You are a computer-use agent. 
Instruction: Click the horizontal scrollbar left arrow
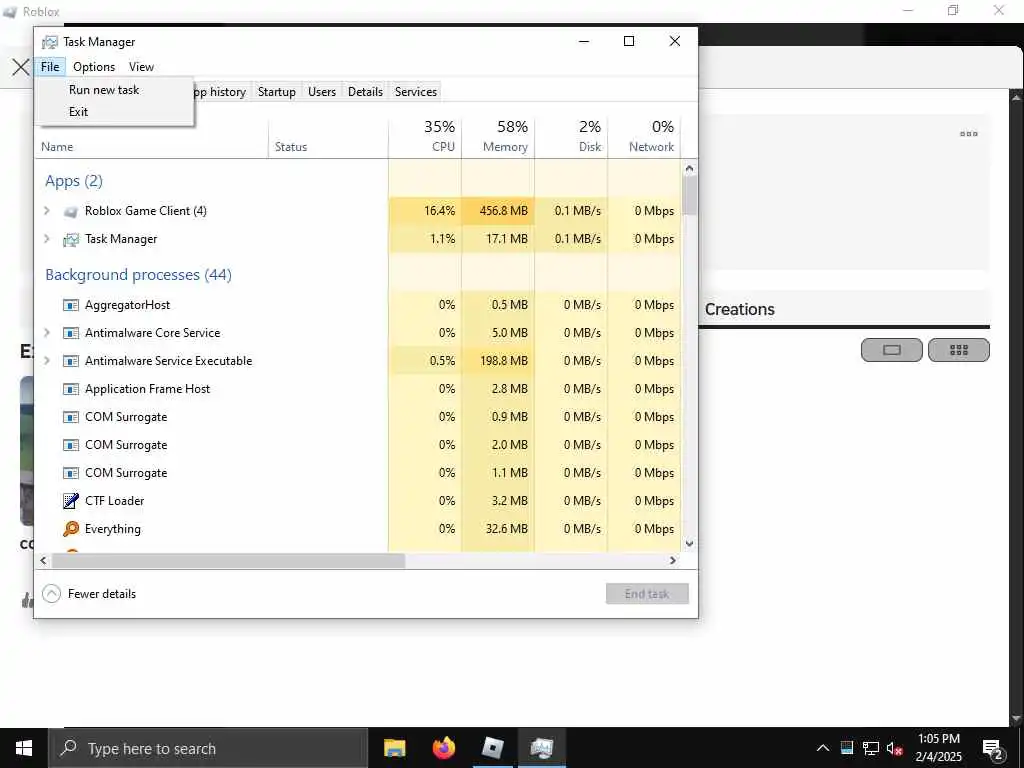[43, 560]
